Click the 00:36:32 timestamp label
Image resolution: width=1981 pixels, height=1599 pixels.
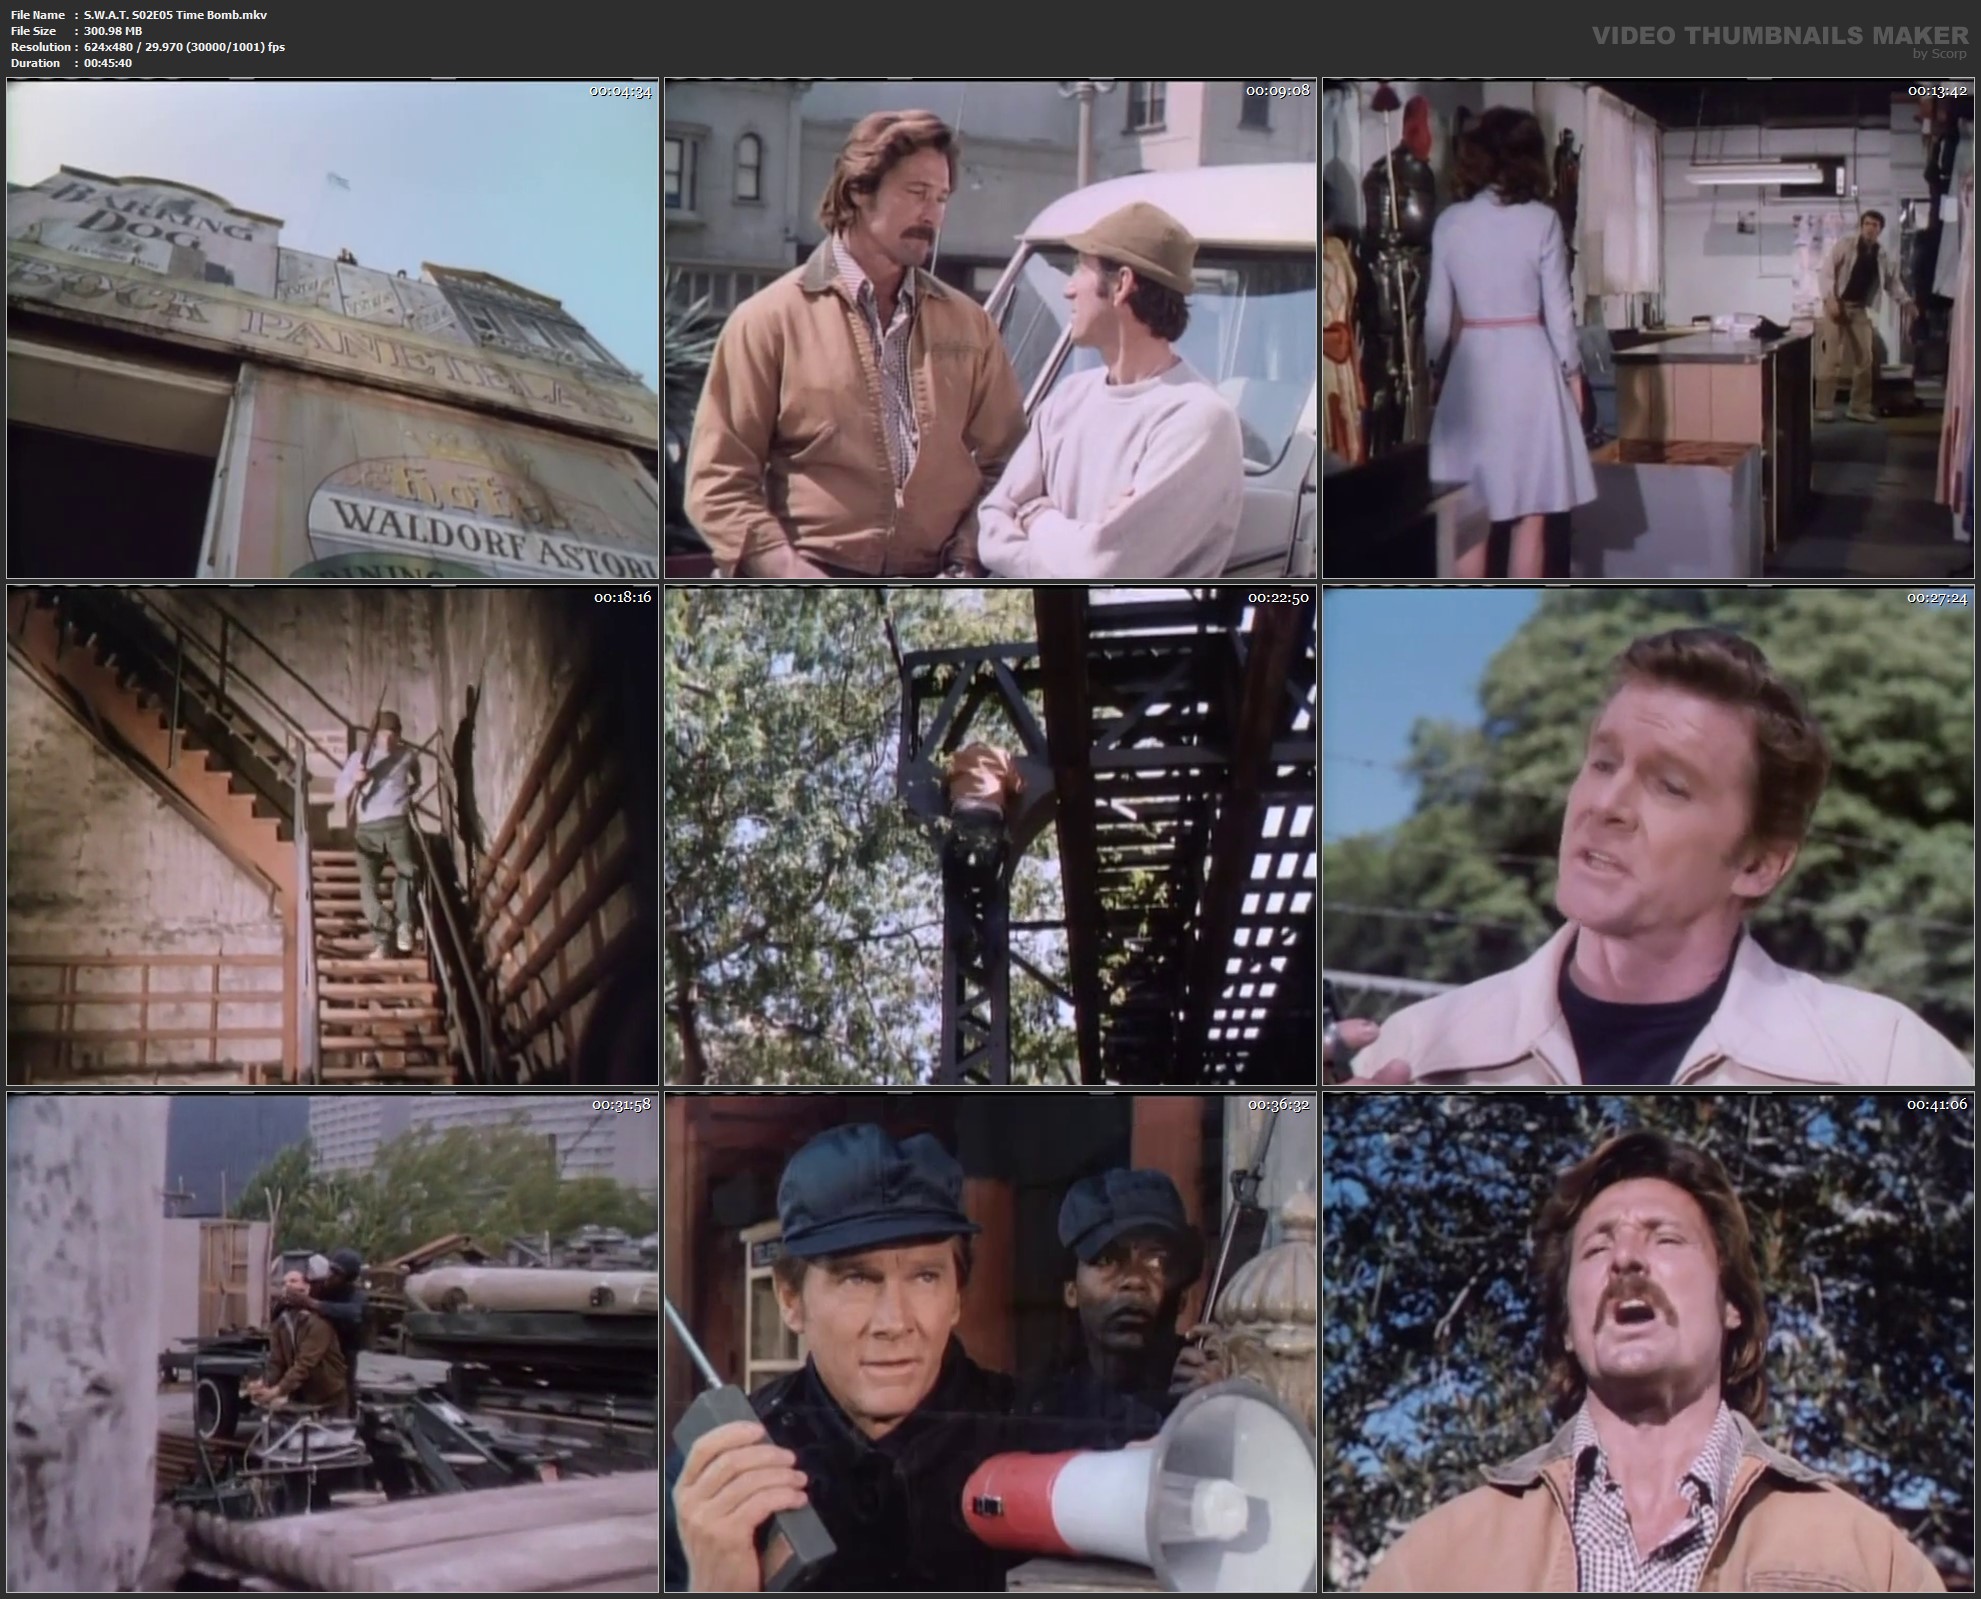(1277, 1105)
